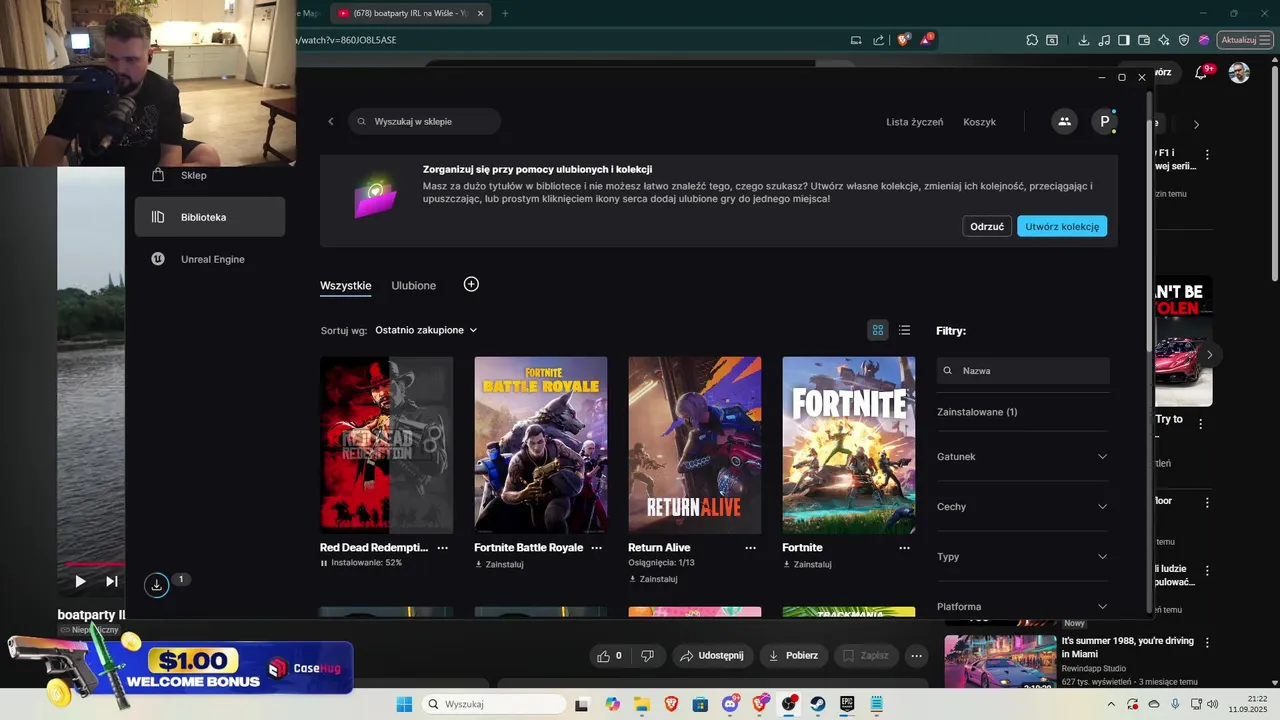Click Zainstaluj under Fortnite Battle Royale
Image resolution: width=1280 pixels, height=720 pixels.
[x=499, y=564]
